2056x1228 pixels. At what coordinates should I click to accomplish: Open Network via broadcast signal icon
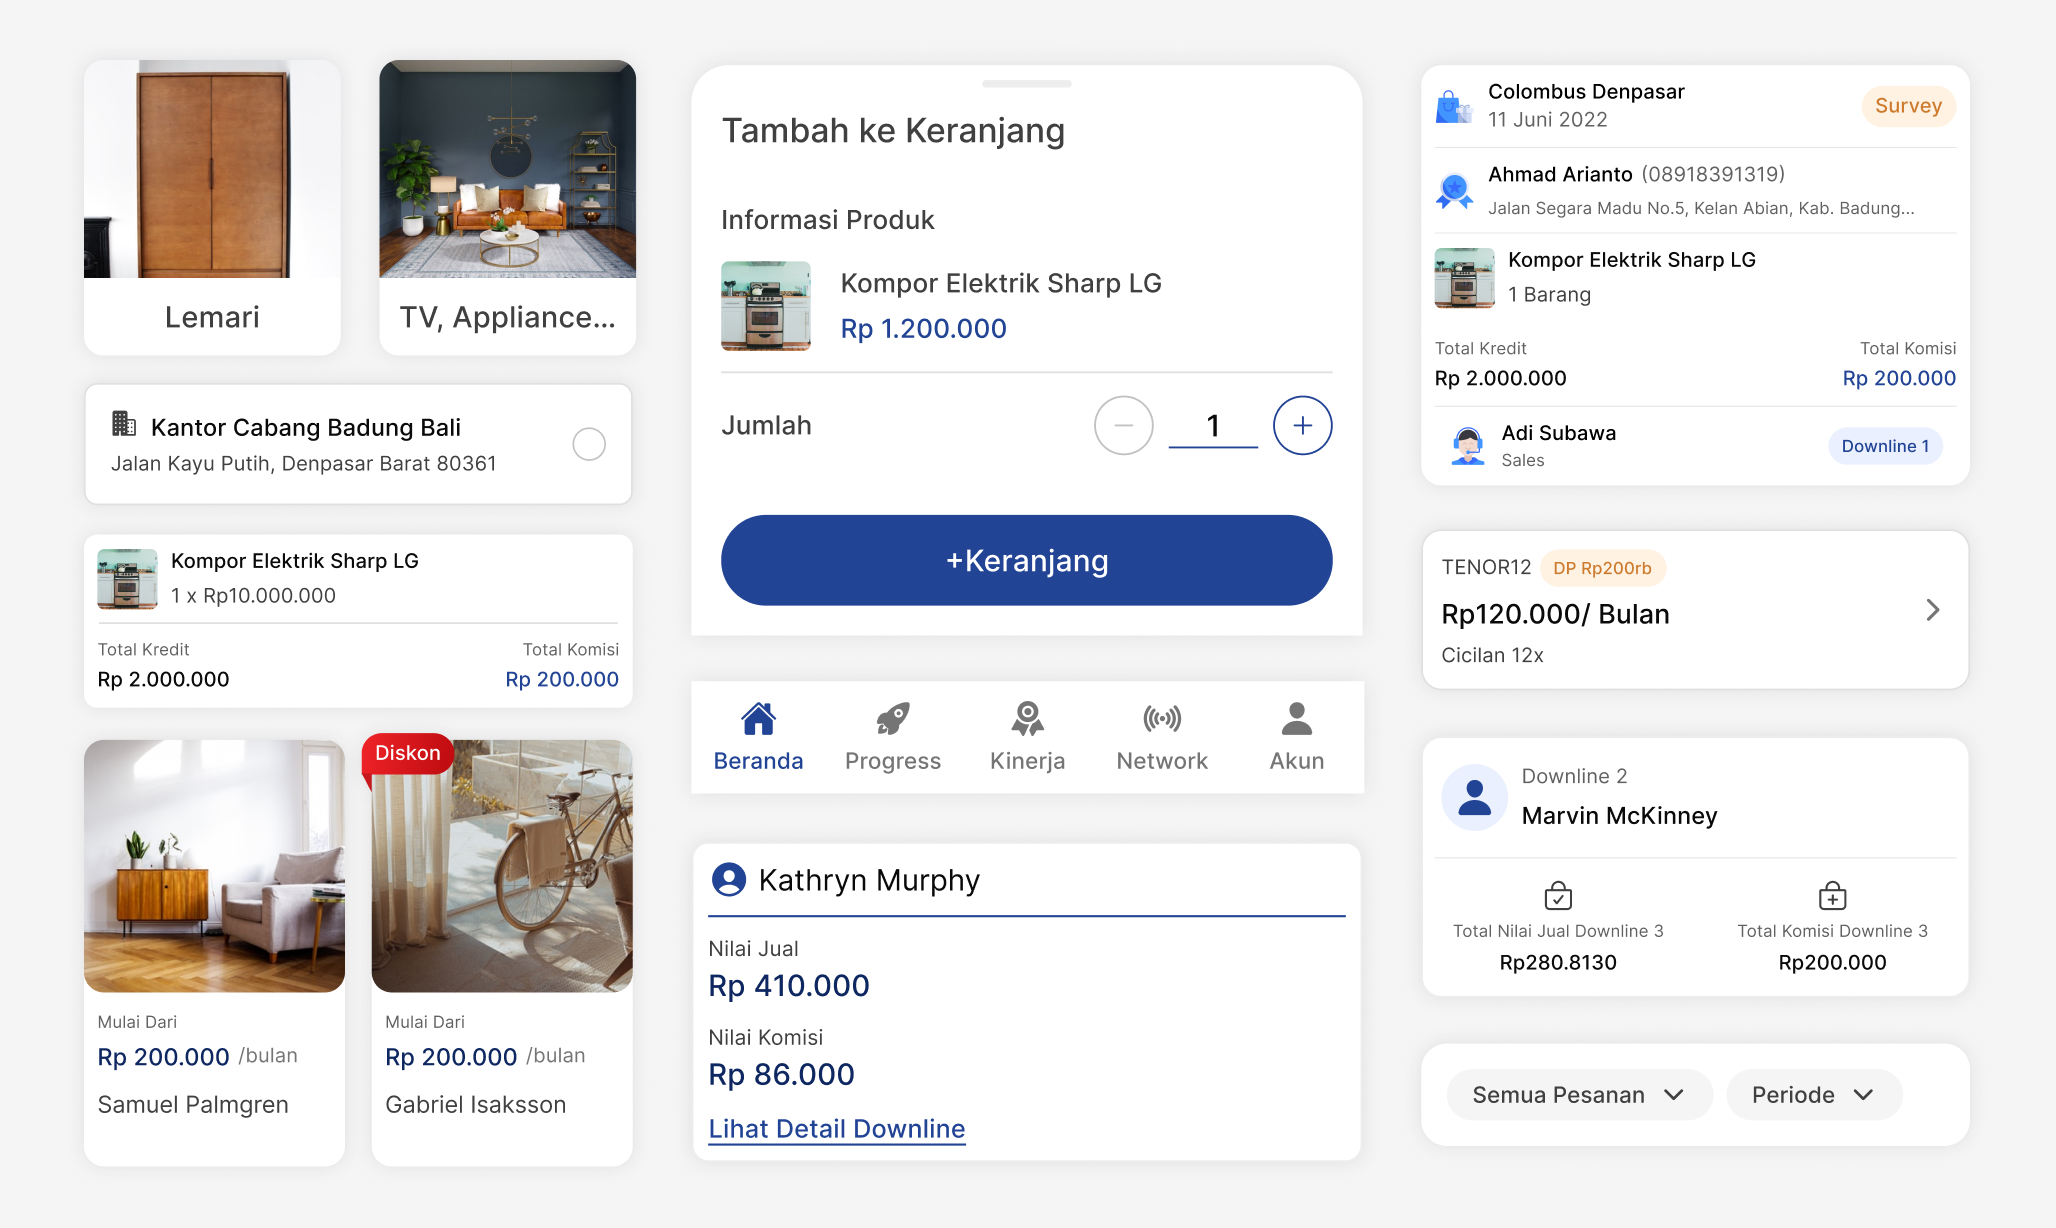click(x=1162, y=719)
